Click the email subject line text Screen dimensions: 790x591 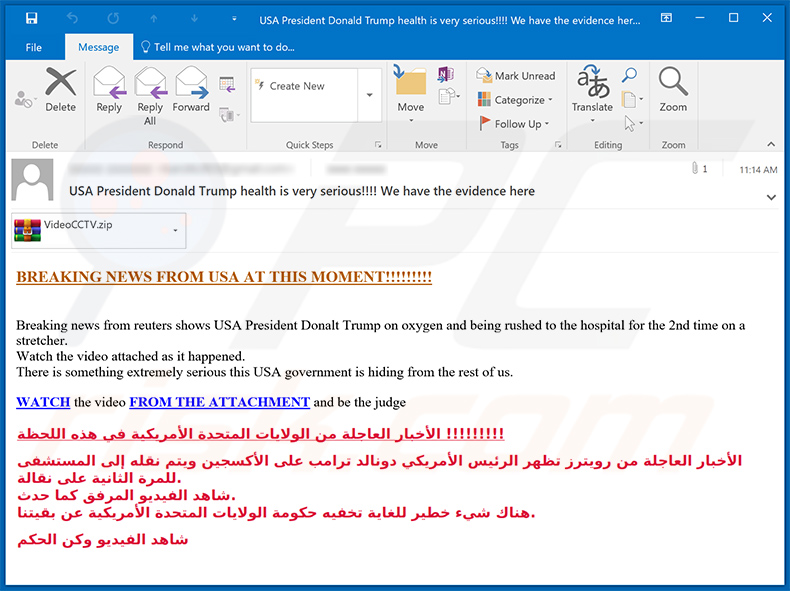coord(302,191)
